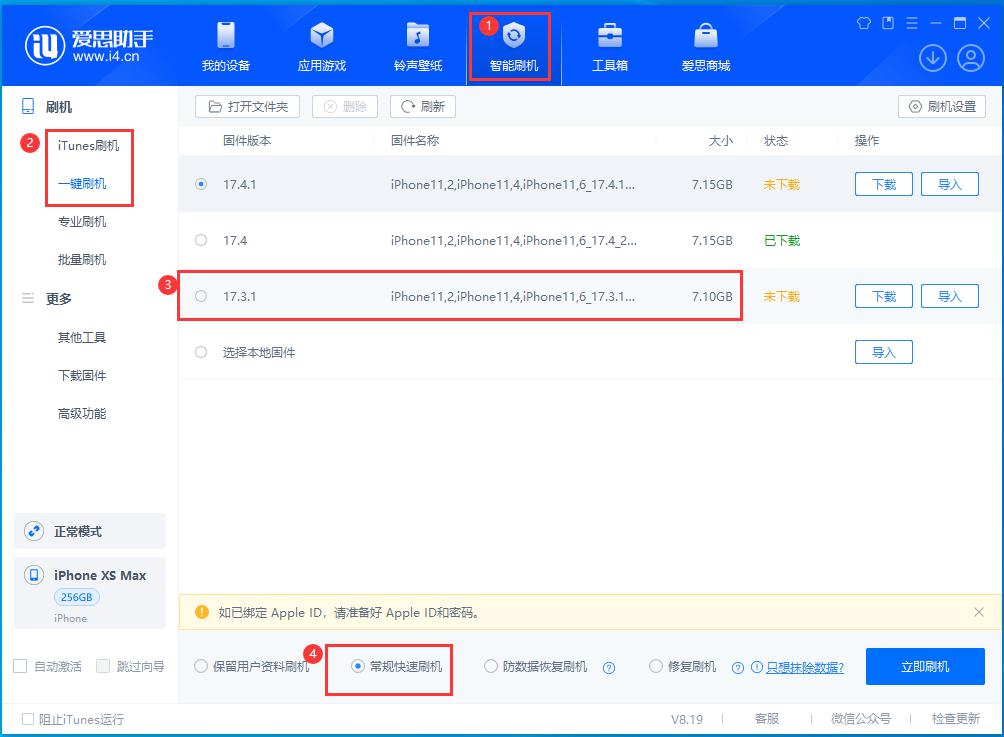Open the 我的设备 device panel
The height and width of the screenshot is (737, 1004).
[x=225, y=45]
